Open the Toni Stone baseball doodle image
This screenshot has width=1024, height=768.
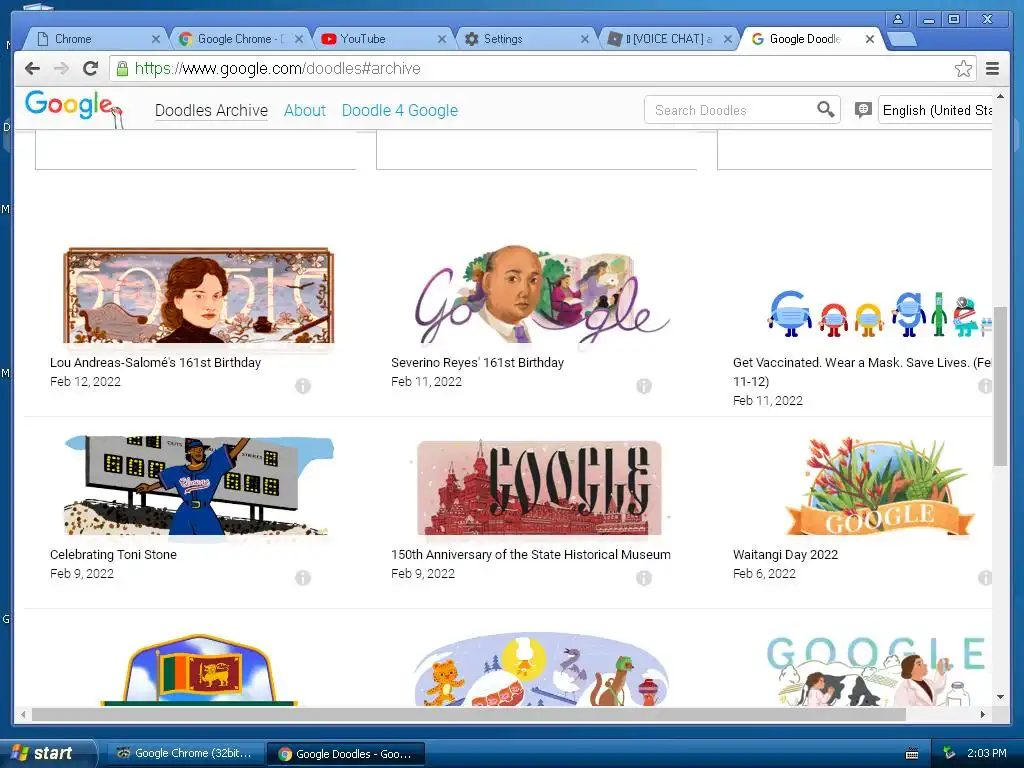[x=199, y=486]
